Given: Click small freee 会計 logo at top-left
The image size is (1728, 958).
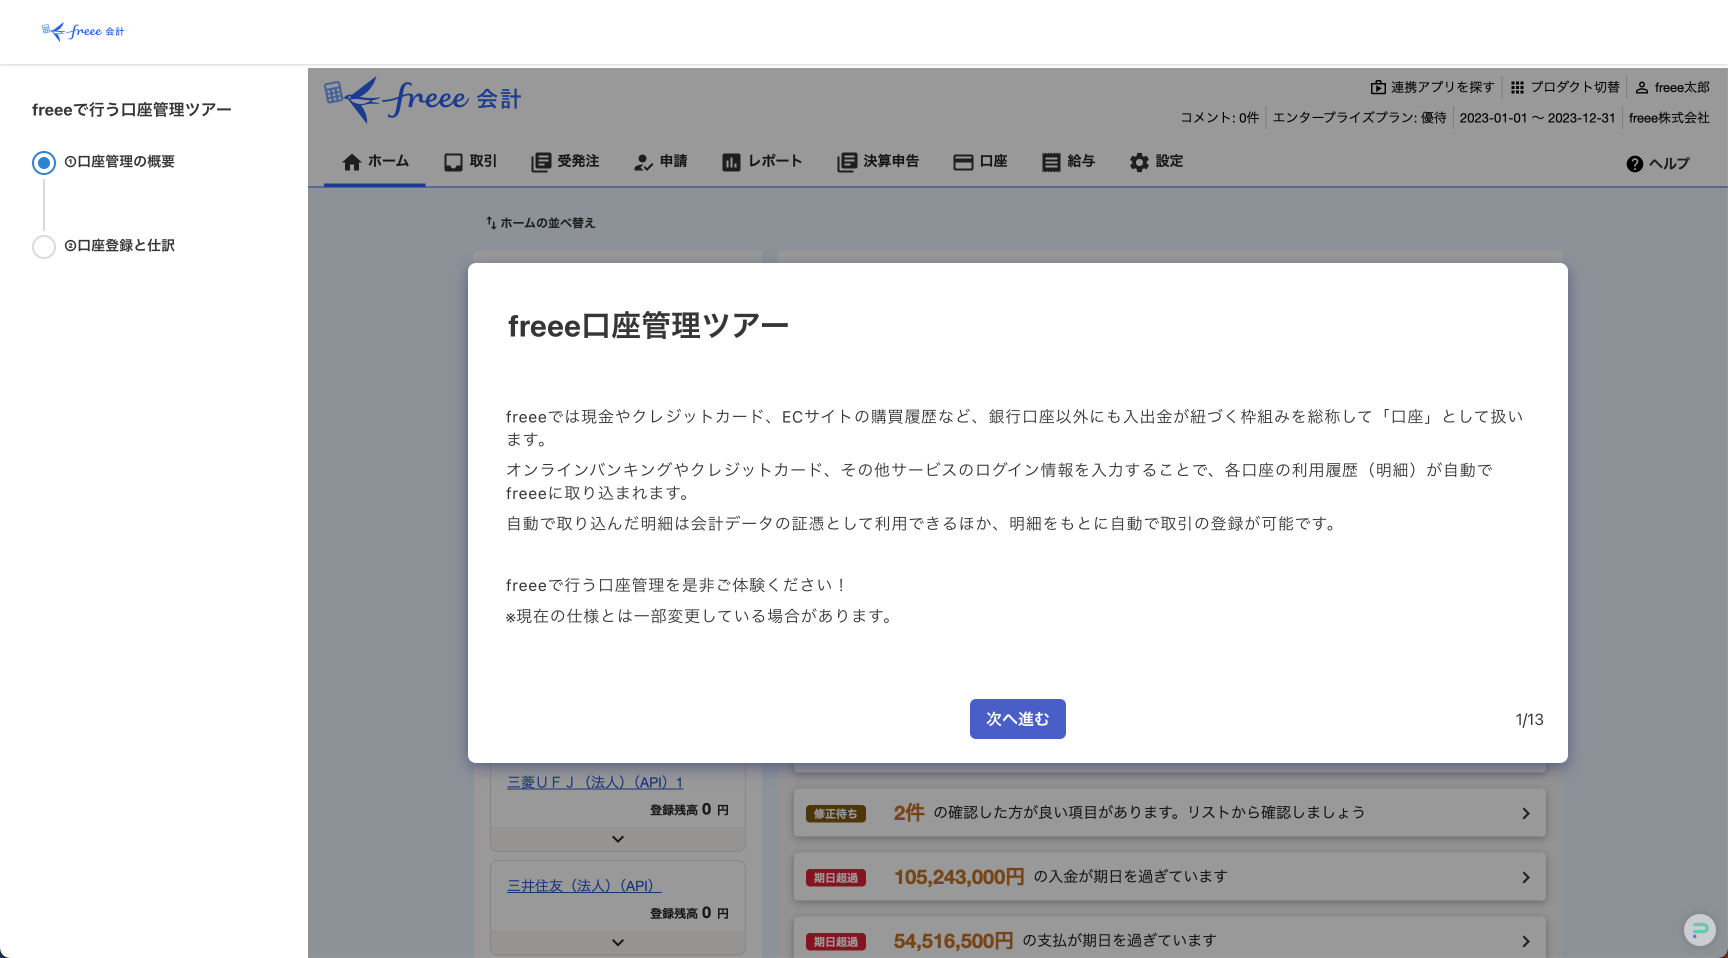Looking at the screenshot, I should click(83, 31).
